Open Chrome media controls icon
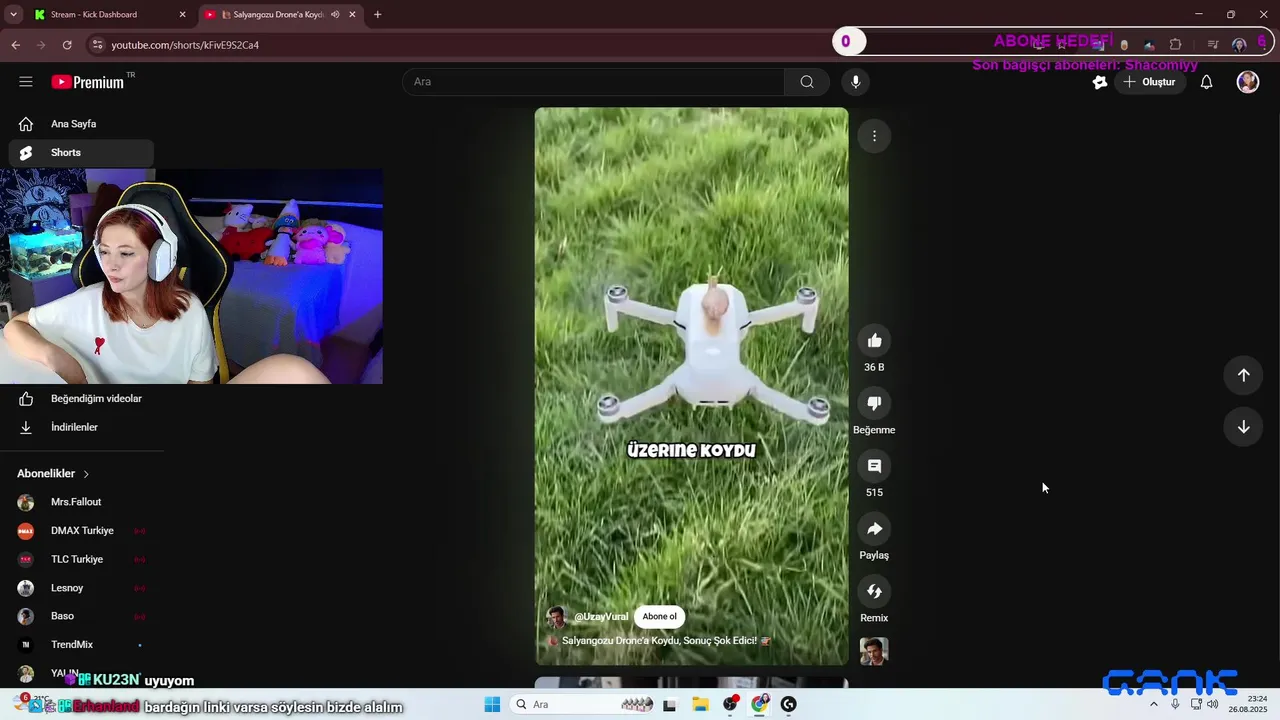The height and width of the screenshot is (720, 1280). [x=1213, y=45]
